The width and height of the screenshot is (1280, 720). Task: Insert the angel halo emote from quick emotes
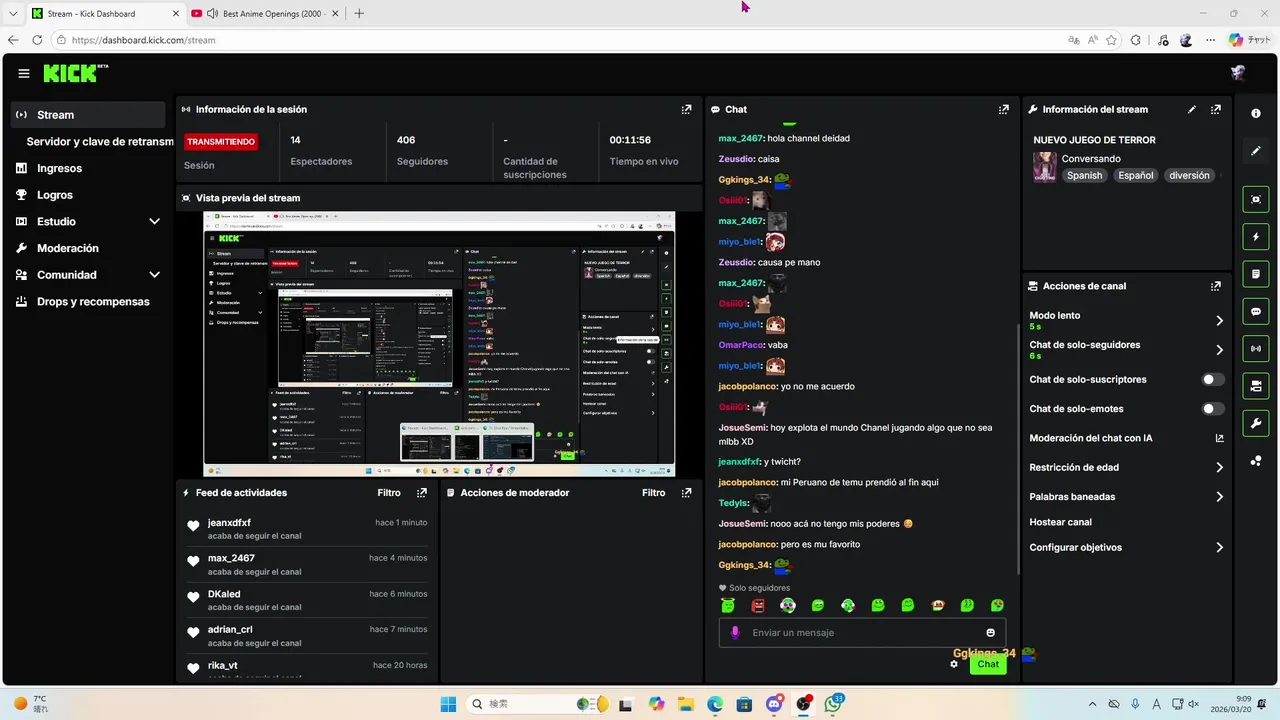(728, 605)
